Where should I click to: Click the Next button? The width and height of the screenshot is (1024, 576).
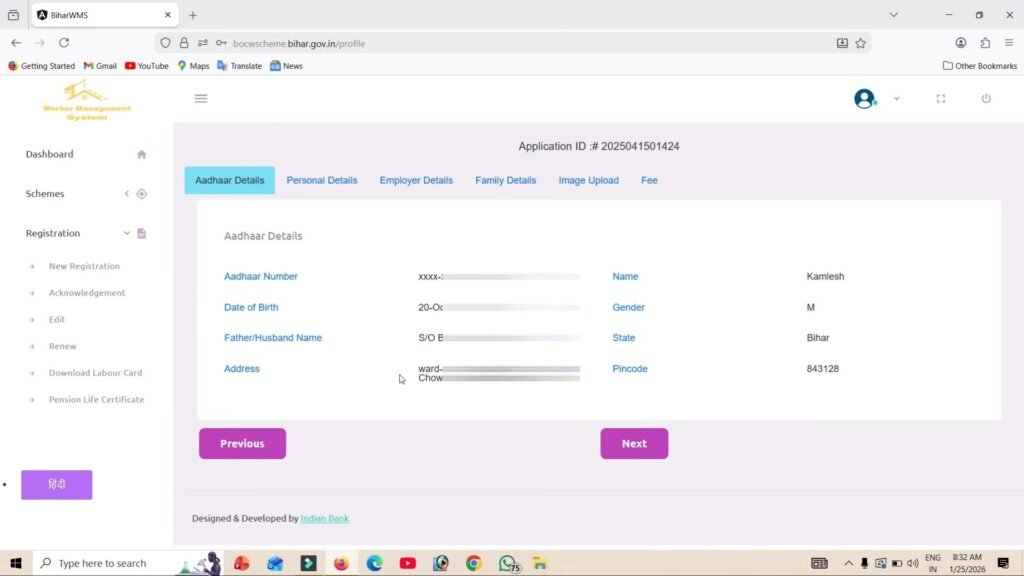tap(634, 443)
